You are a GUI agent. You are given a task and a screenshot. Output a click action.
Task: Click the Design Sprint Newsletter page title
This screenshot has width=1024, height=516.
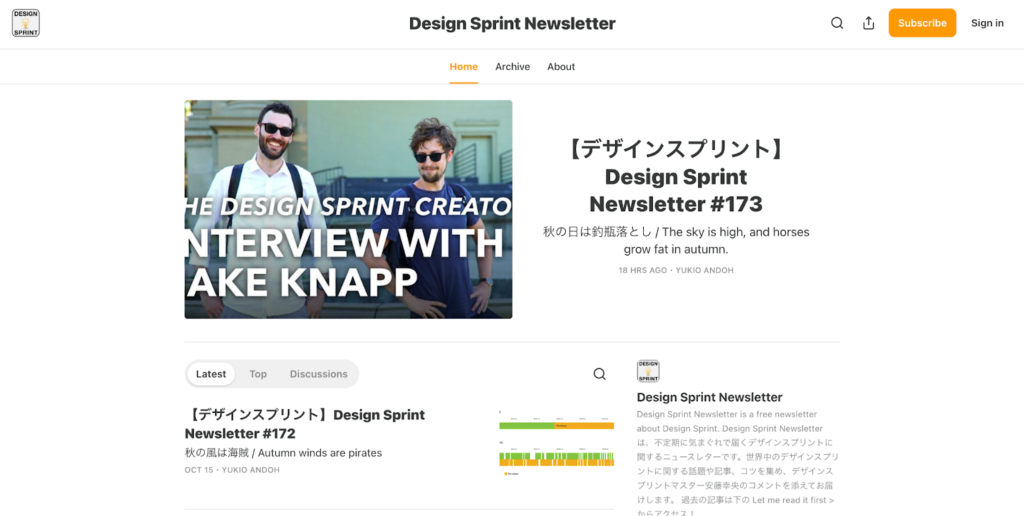pyautogui.click(x=512, y=23)
